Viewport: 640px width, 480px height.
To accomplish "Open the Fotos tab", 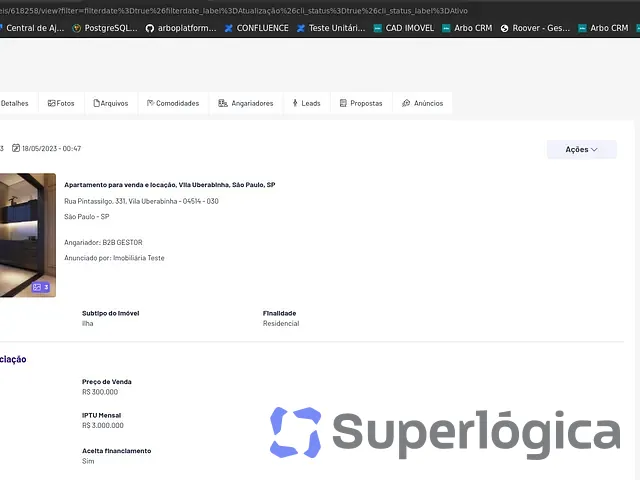I will (x=61, y=103).
